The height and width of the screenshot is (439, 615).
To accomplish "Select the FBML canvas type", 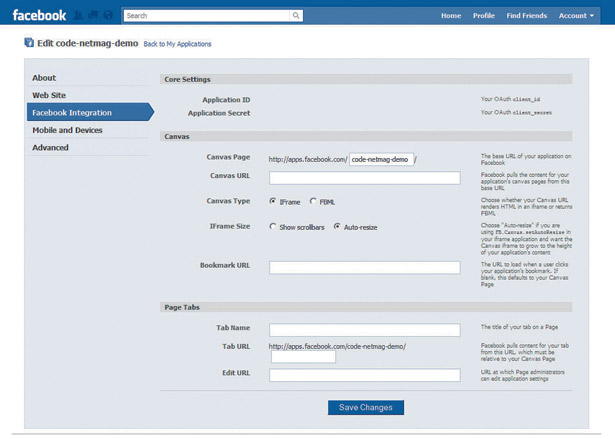I will pos(313,201).
